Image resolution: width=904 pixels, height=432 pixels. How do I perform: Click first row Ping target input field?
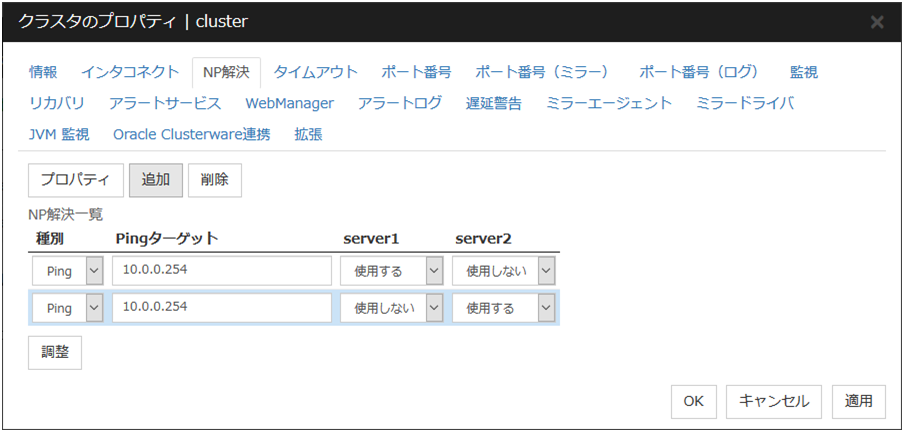[221, 271]
